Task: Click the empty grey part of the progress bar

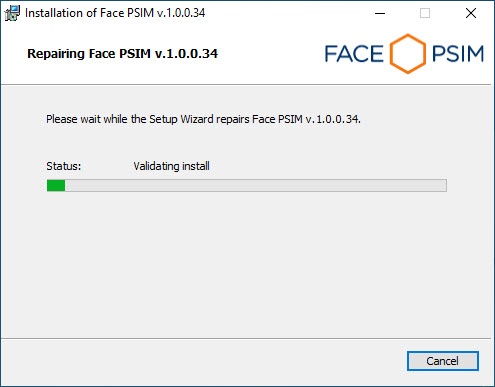Action: [256, 186]
